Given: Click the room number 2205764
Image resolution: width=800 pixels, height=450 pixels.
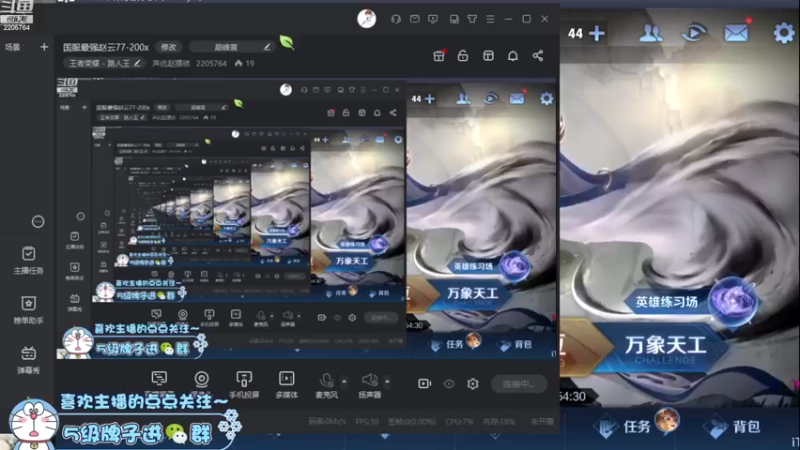Looking at the screenshot, I should point(211,63).
